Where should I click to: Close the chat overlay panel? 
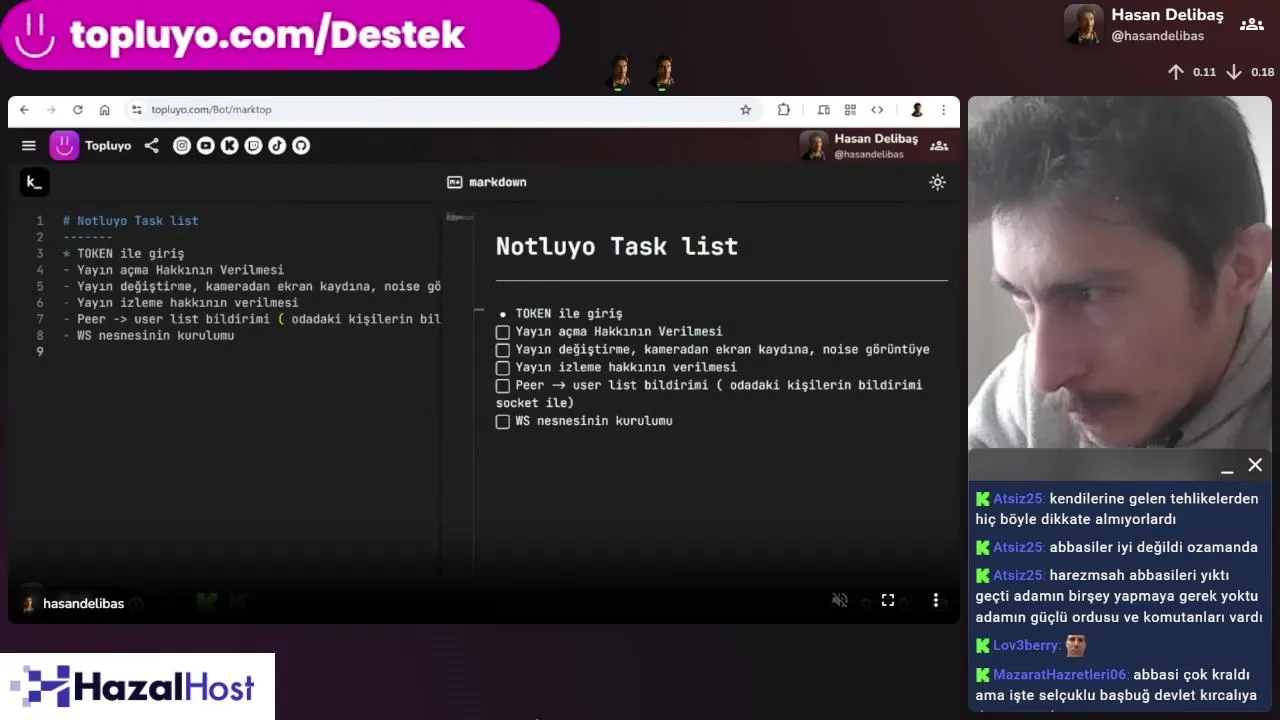[1255, 465]
